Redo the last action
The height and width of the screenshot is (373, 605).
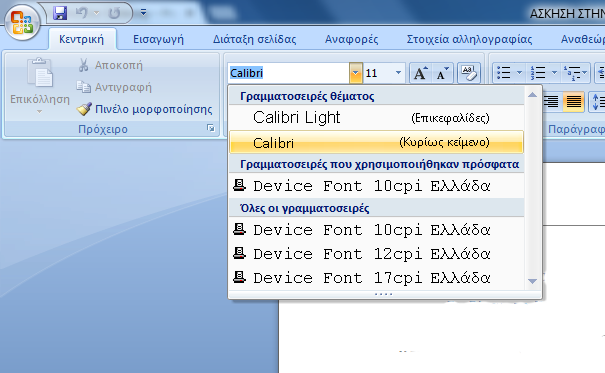click(x=114, y=13)
